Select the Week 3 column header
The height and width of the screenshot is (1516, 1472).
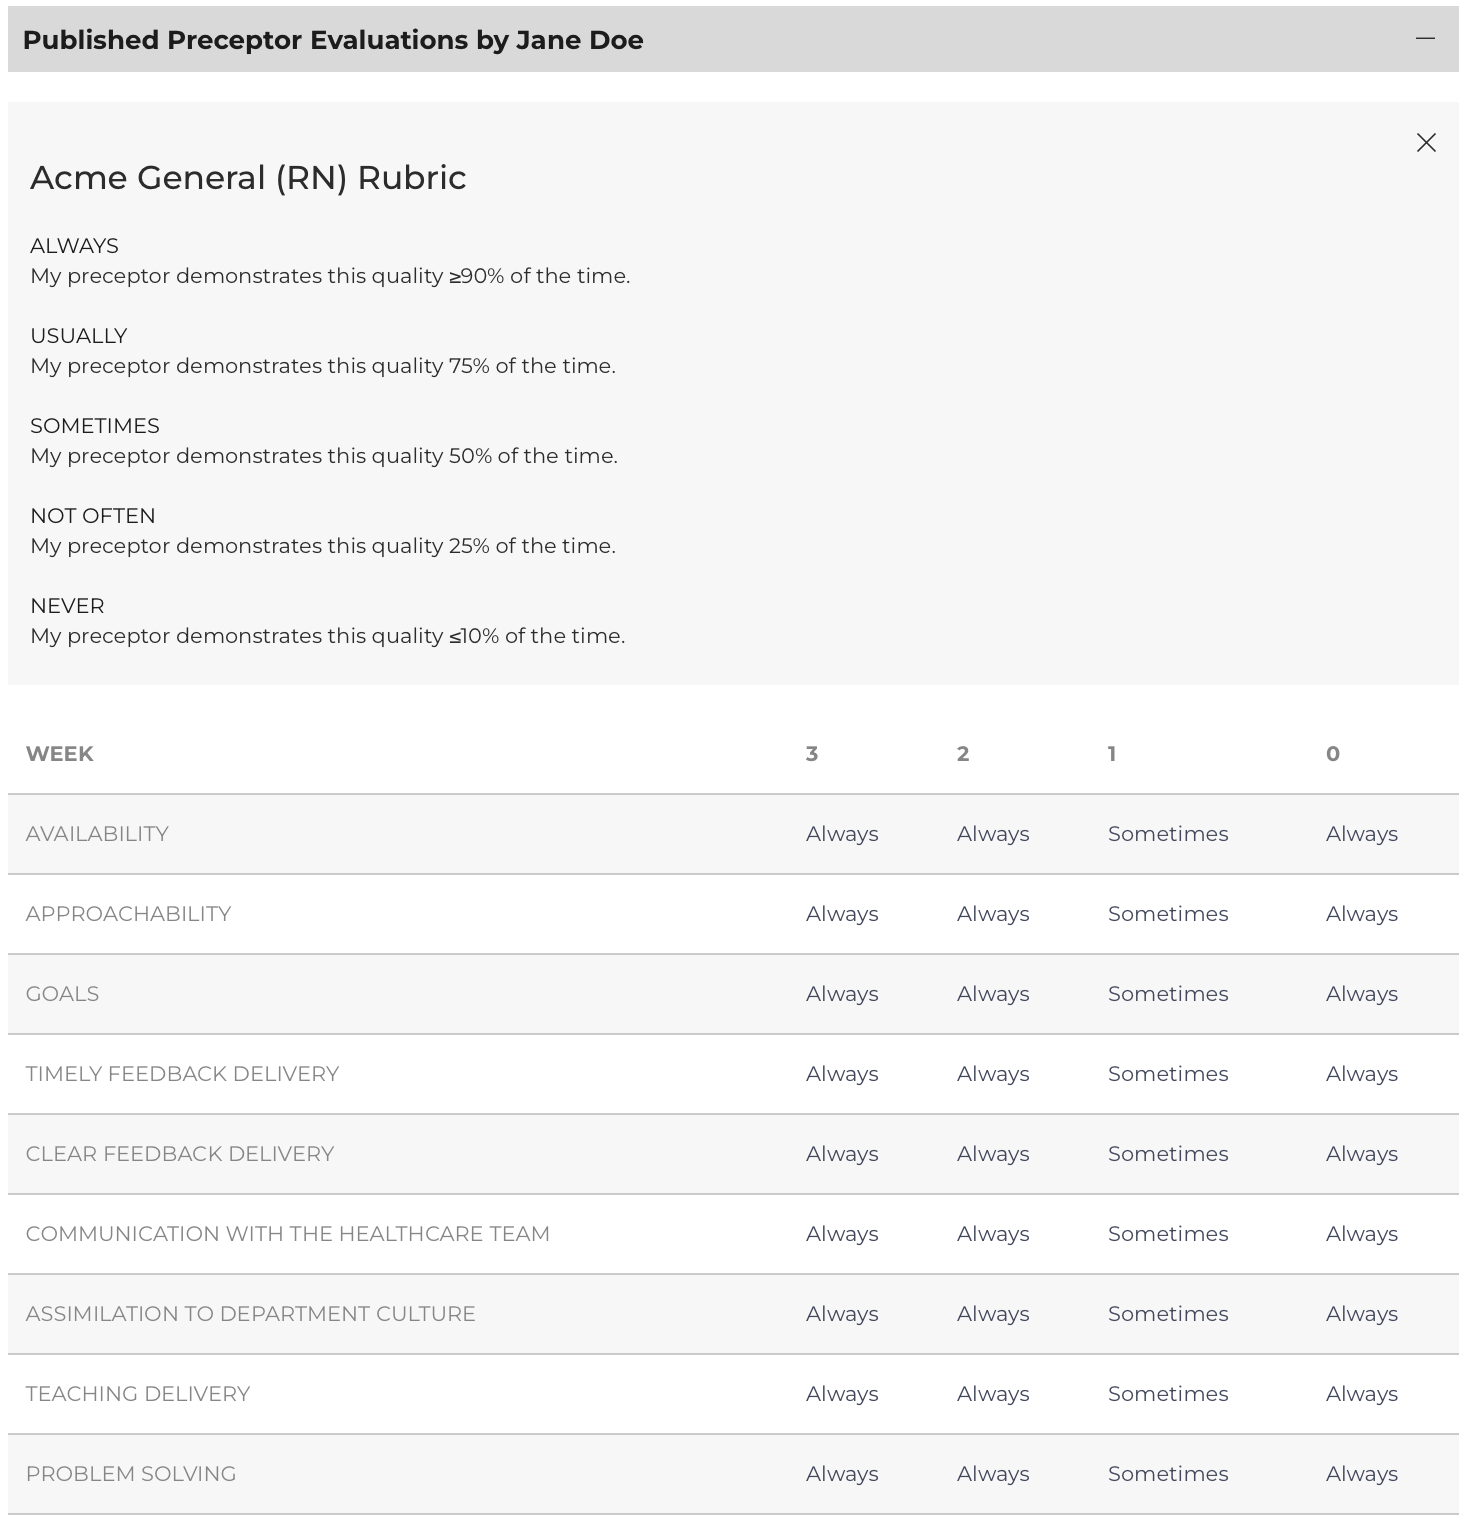click(812, 754)
